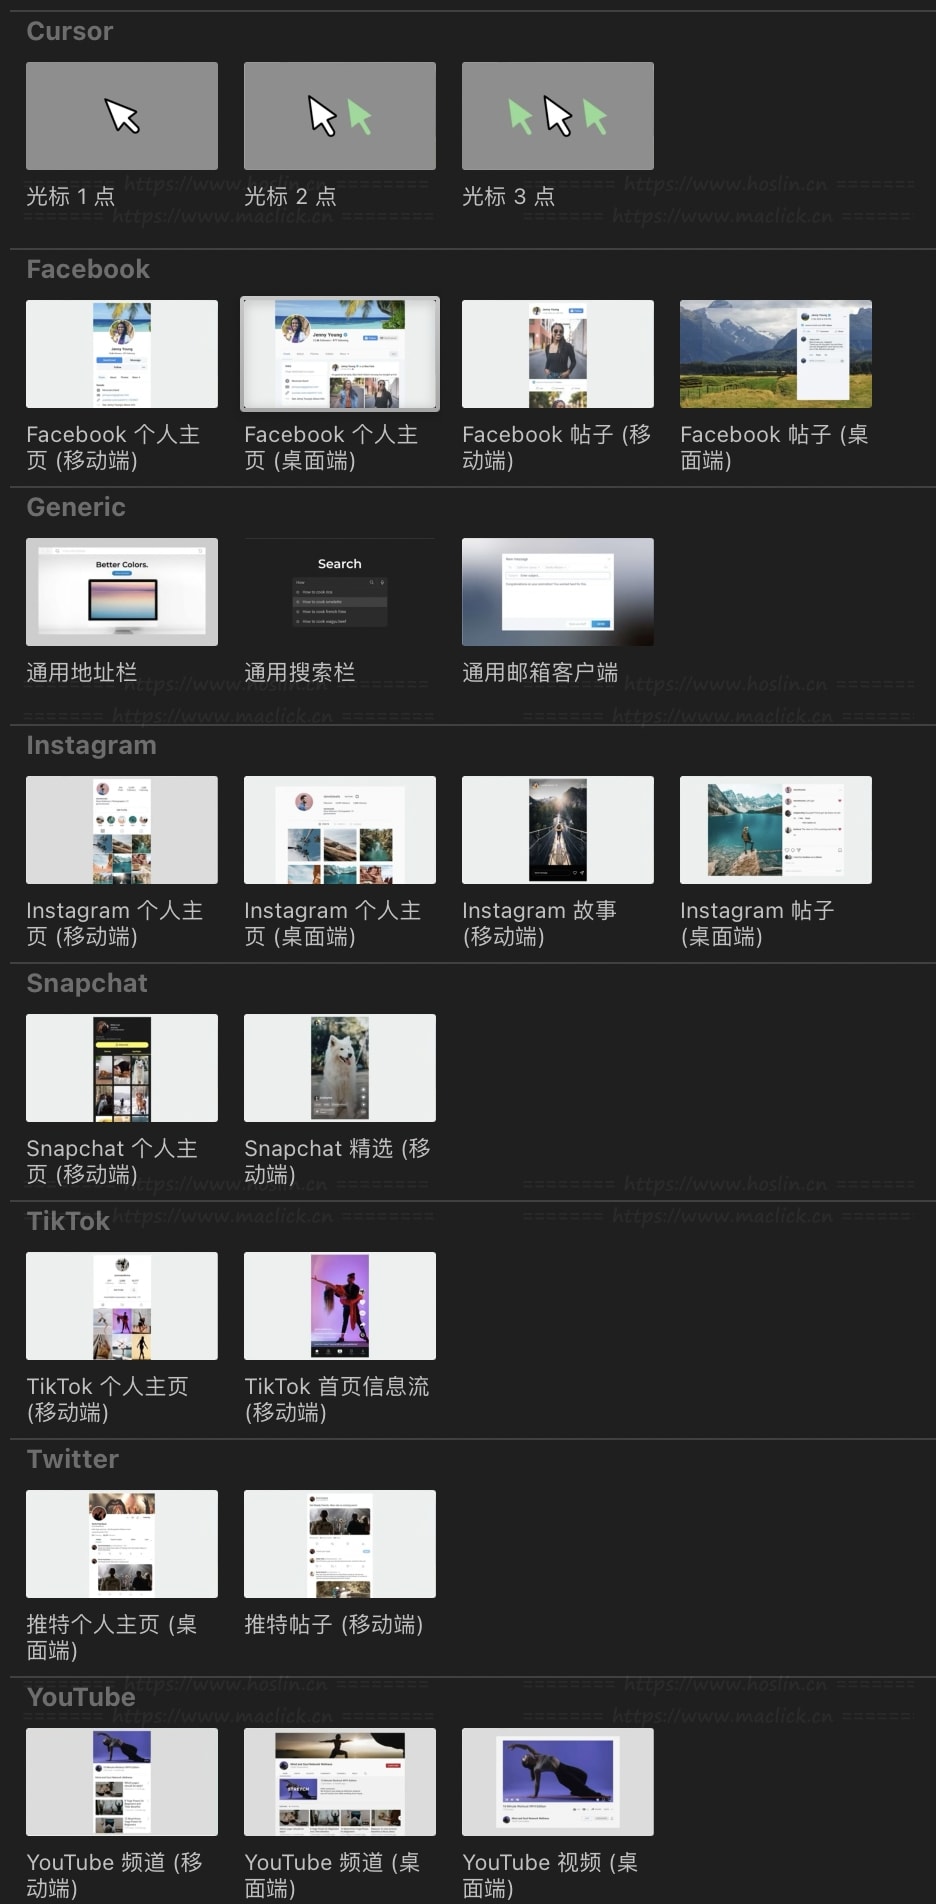Click the label Instagram 个人主页 (移动端)
Image resolution: width=936 pixels, height=1904 pixels.
[115, 923]
